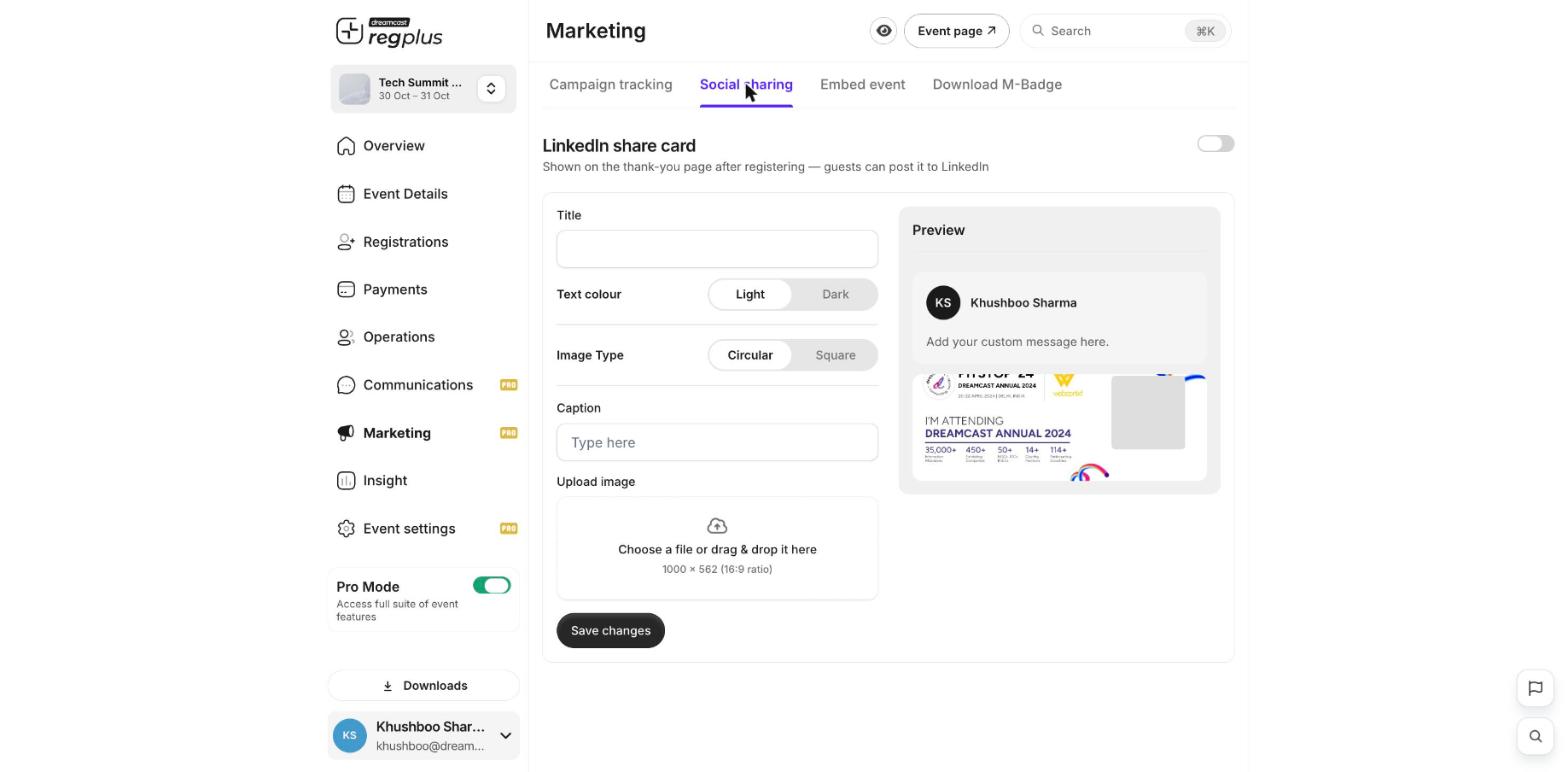
Task: Click the Event Details calendar icon
Action: click(x=346, y=194)
